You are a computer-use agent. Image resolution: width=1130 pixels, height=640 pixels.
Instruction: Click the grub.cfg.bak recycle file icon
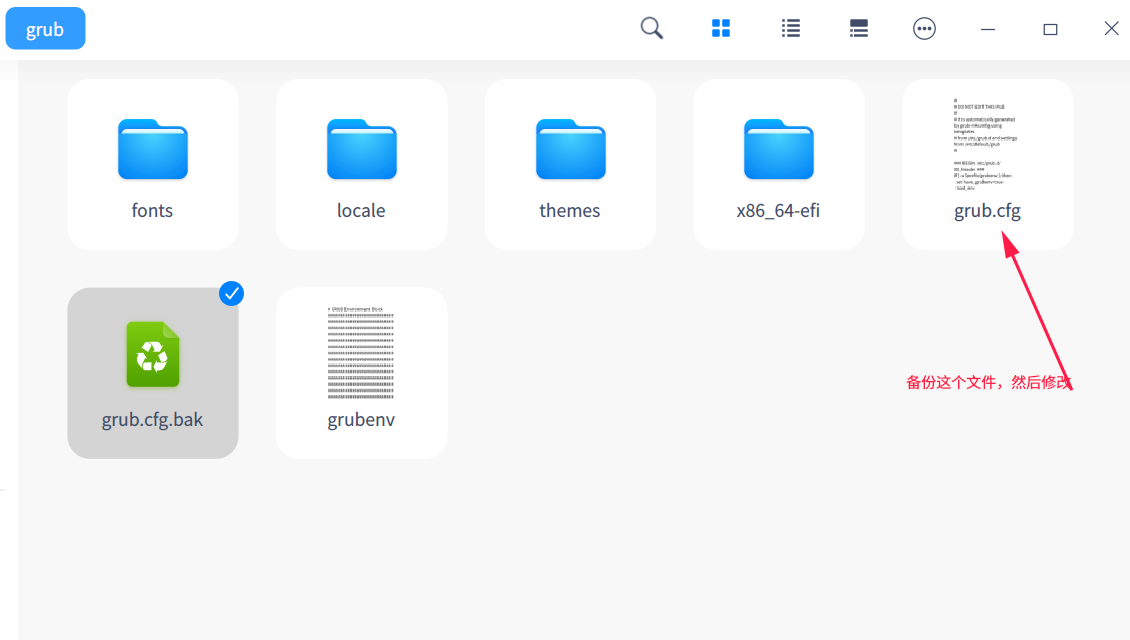[153, 354]
